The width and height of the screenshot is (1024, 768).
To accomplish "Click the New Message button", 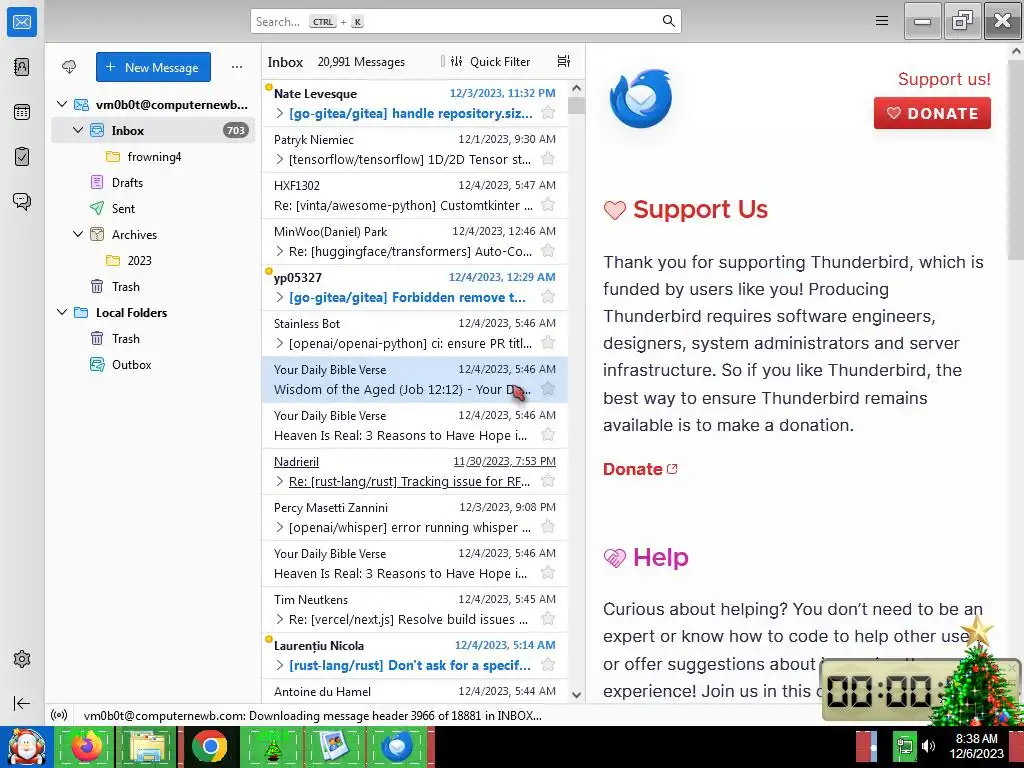I will [153, 67].
